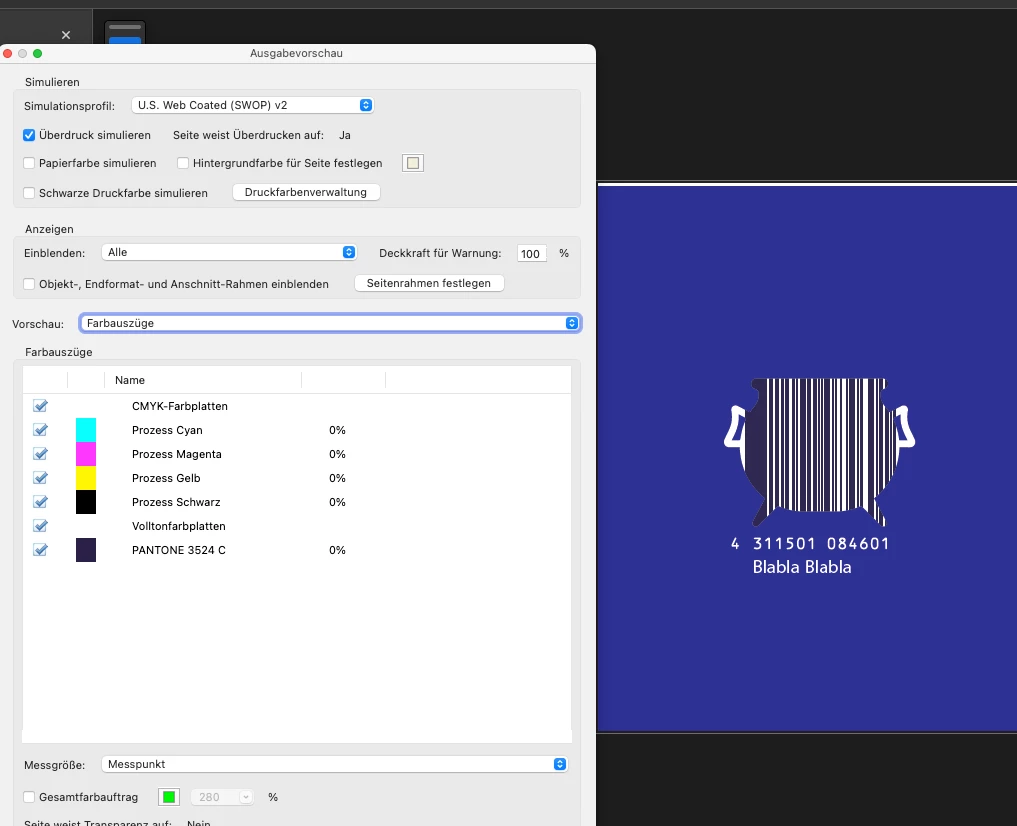
Task: Open the Messgröße dropdown showing Messpunkt
Action: [335, 764]
